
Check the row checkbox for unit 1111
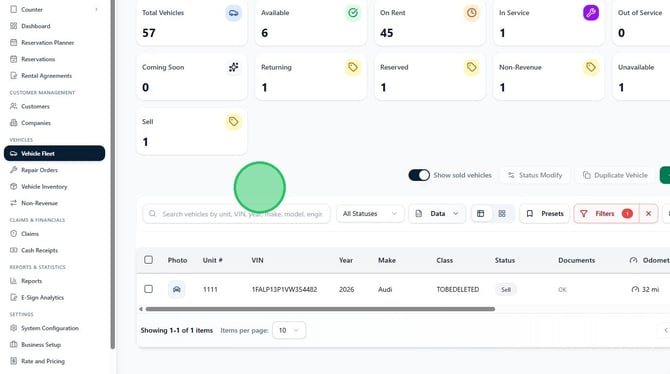(x=148, y=289)
